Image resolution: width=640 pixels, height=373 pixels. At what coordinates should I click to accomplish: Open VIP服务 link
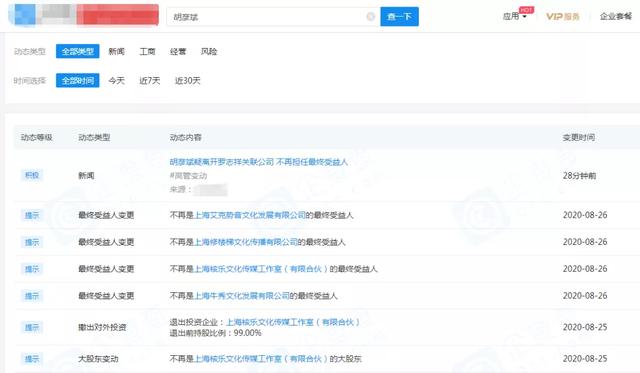tap(563, 16)
